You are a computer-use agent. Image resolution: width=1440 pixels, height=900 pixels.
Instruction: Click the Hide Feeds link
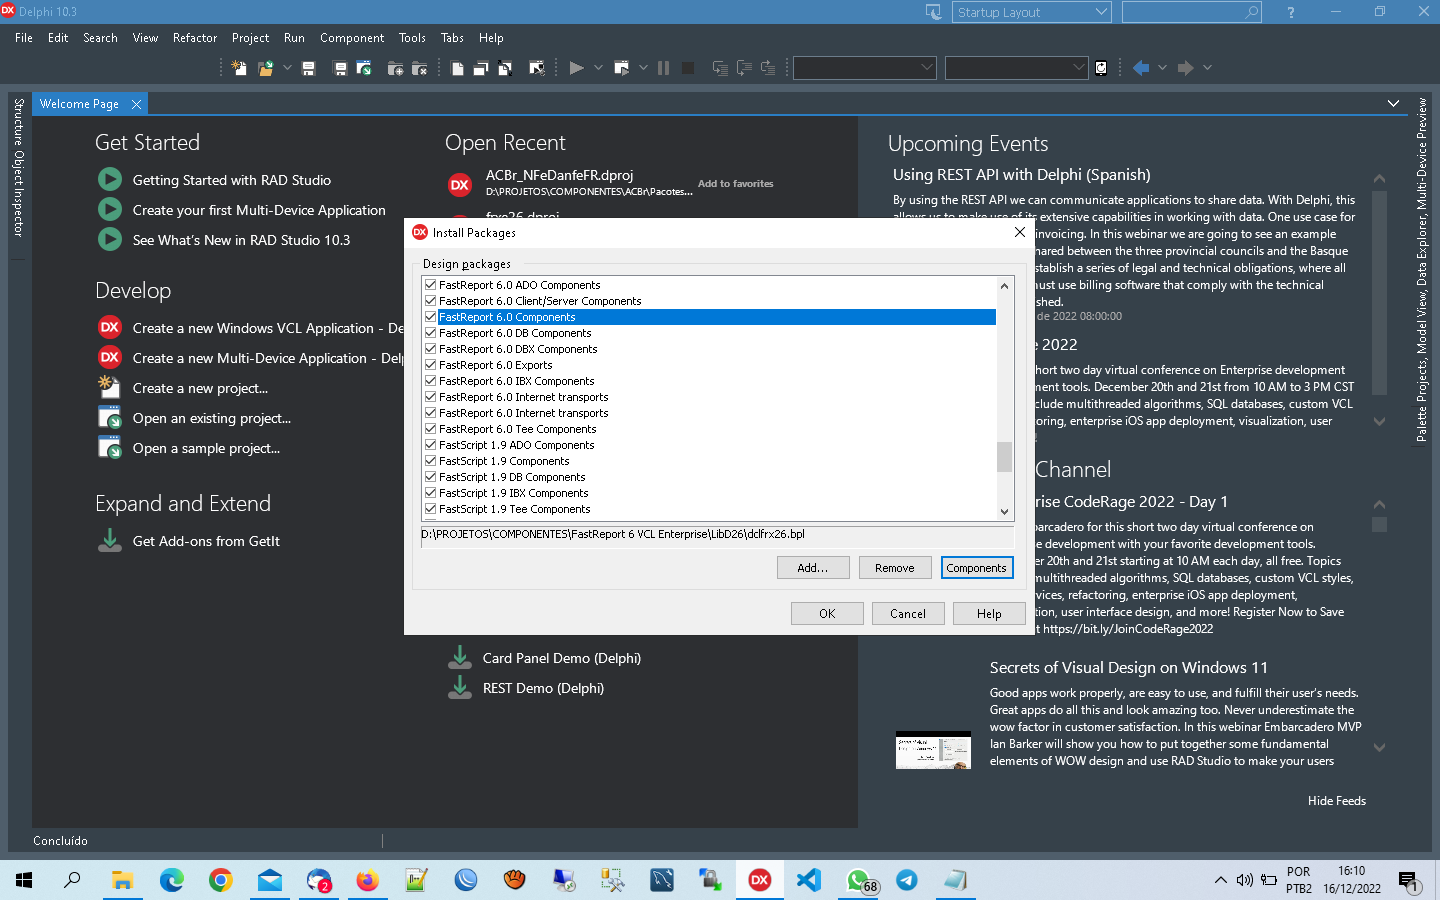(x=1337, y=801)
